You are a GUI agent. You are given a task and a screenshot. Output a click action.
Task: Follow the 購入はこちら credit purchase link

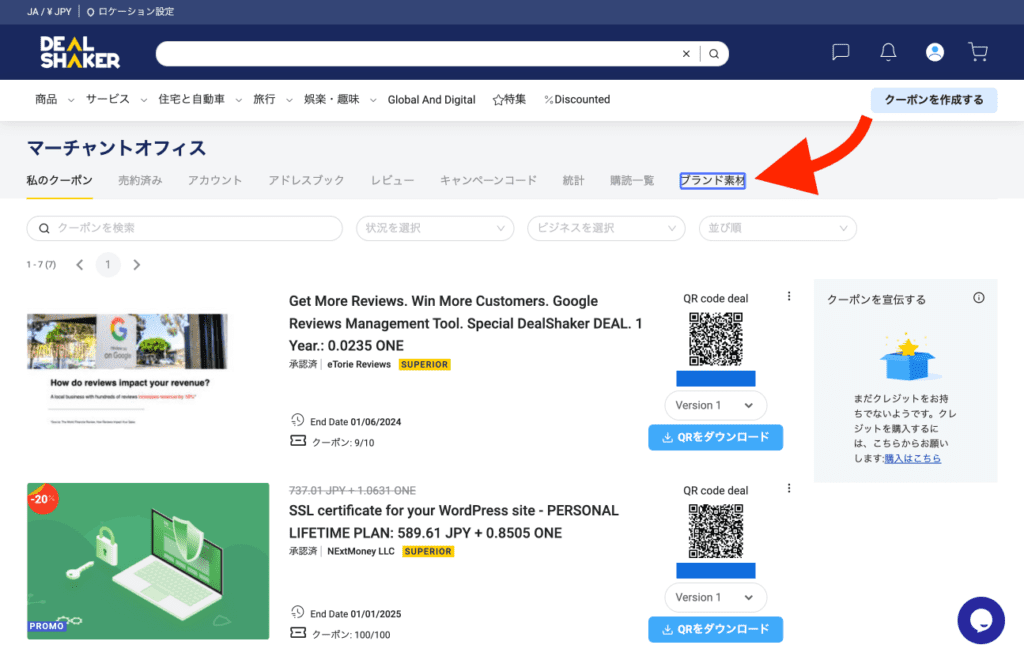[913, 458]
